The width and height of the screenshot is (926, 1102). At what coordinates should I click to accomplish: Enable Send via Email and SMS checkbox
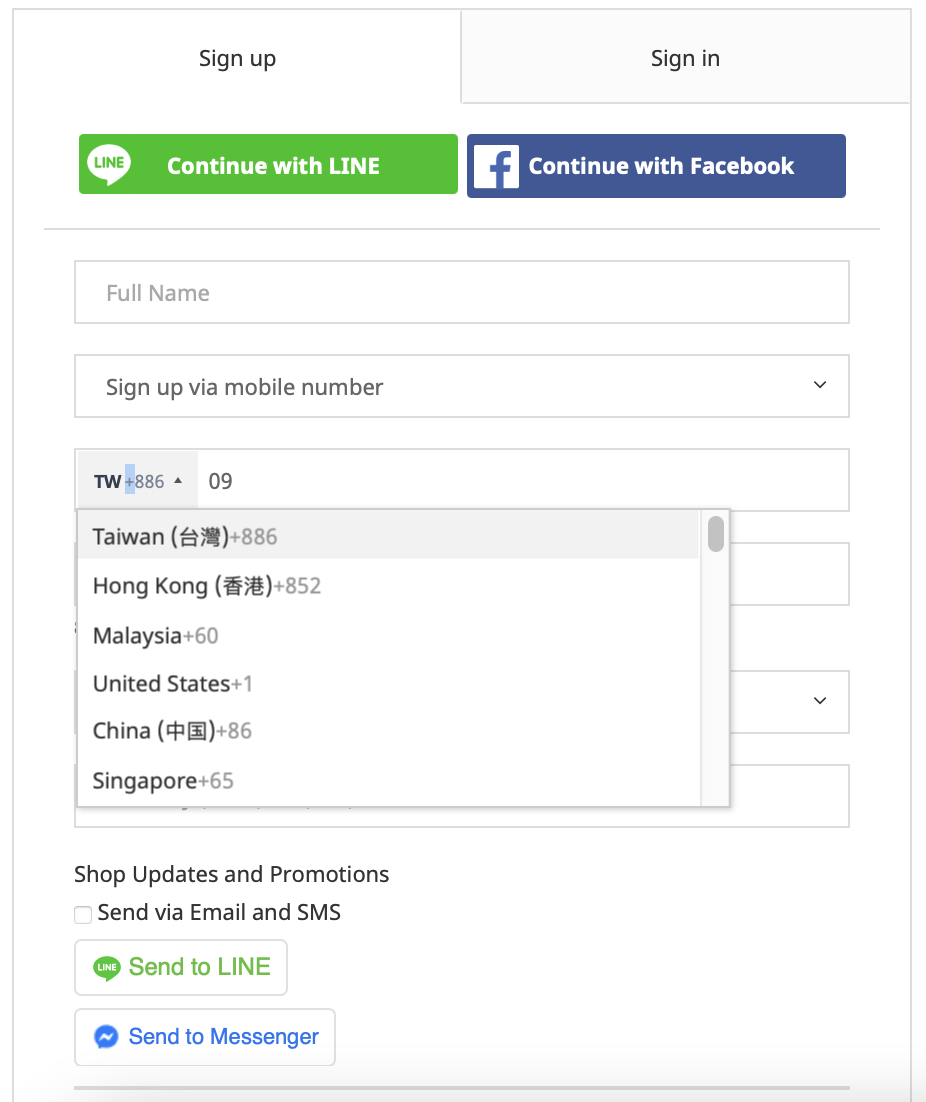tap(83, 914)
